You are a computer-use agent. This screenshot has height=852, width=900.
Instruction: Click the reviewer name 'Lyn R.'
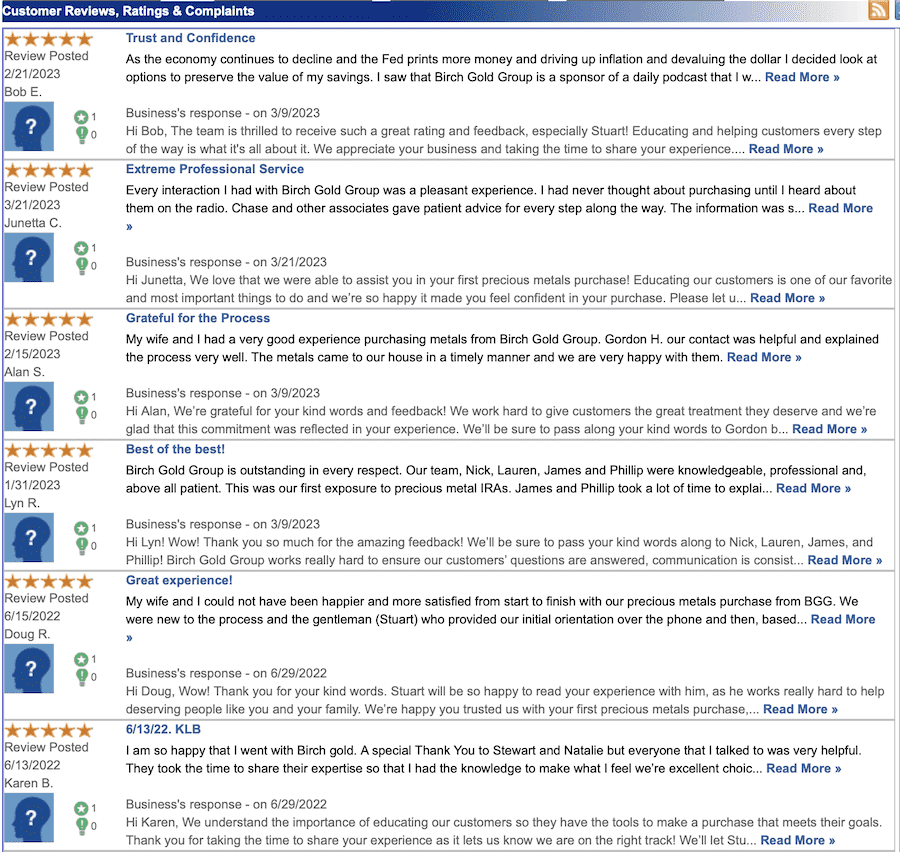22,503
